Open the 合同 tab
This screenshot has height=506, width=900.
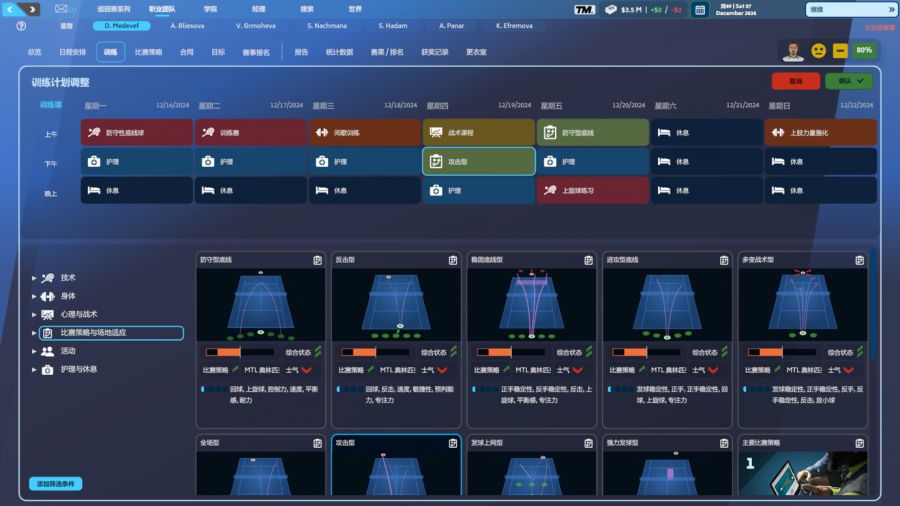coord(187,51)
